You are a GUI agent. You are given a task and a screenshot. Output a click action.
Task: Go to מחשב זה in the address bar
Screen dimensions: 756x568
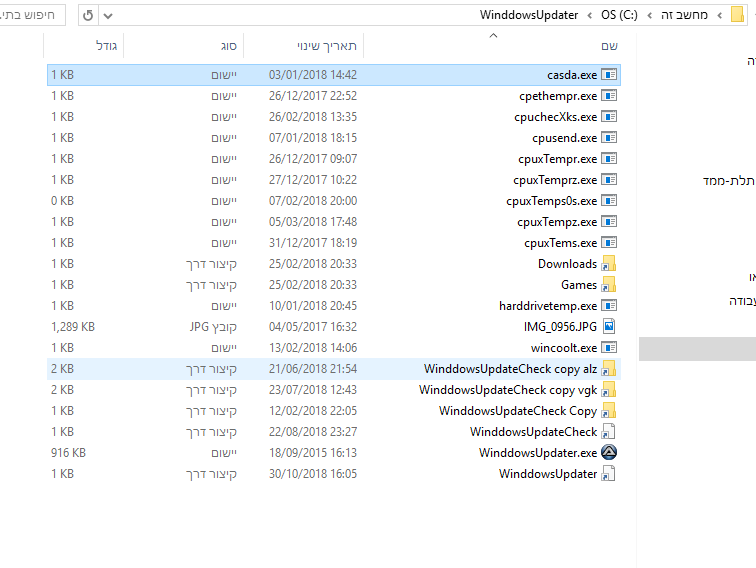click(684, 15)
